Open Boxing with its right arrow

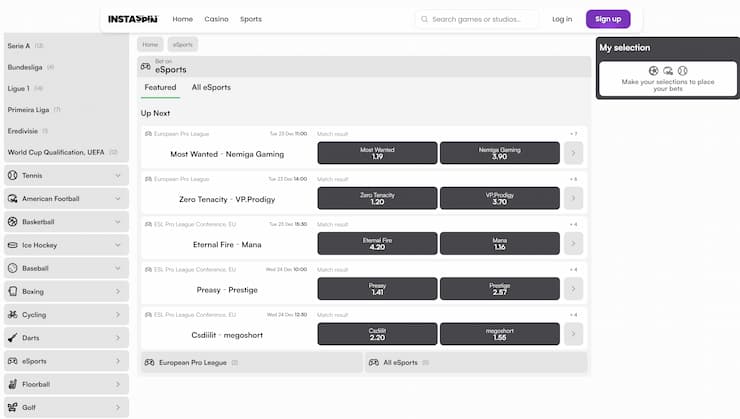(x=118, y=292)
